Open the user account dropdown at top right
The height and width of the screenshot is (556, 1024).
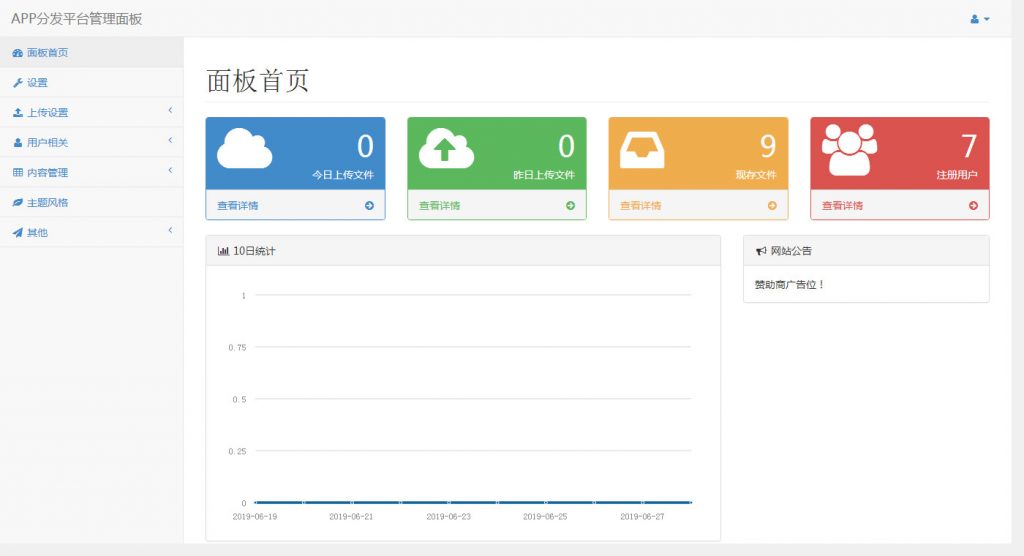pos(980,19)
